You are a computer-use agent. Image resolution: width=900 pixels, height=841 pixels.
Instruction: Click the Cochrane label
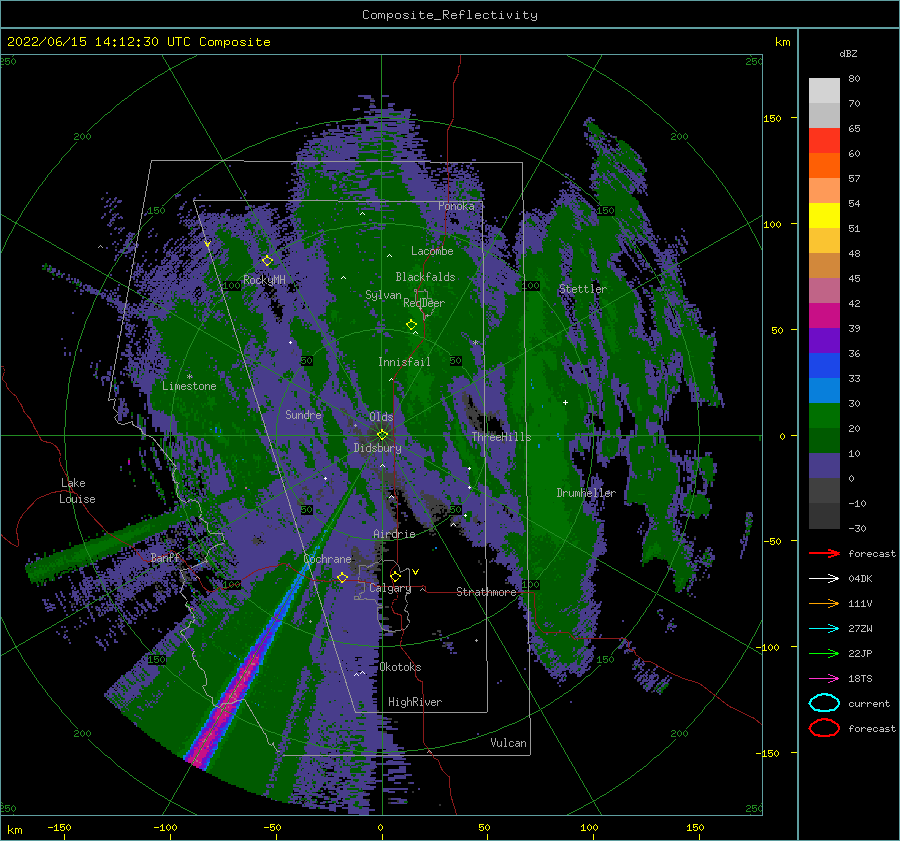(x=327, y=559)
